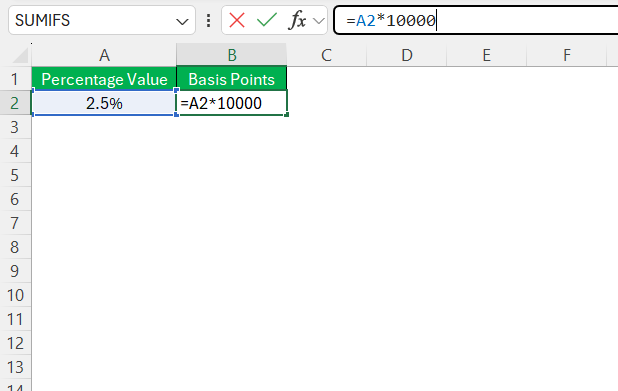Screen dimensions: 618x391
Task: Click the Percentage Value header cell
Action: [x=104, y=79]
